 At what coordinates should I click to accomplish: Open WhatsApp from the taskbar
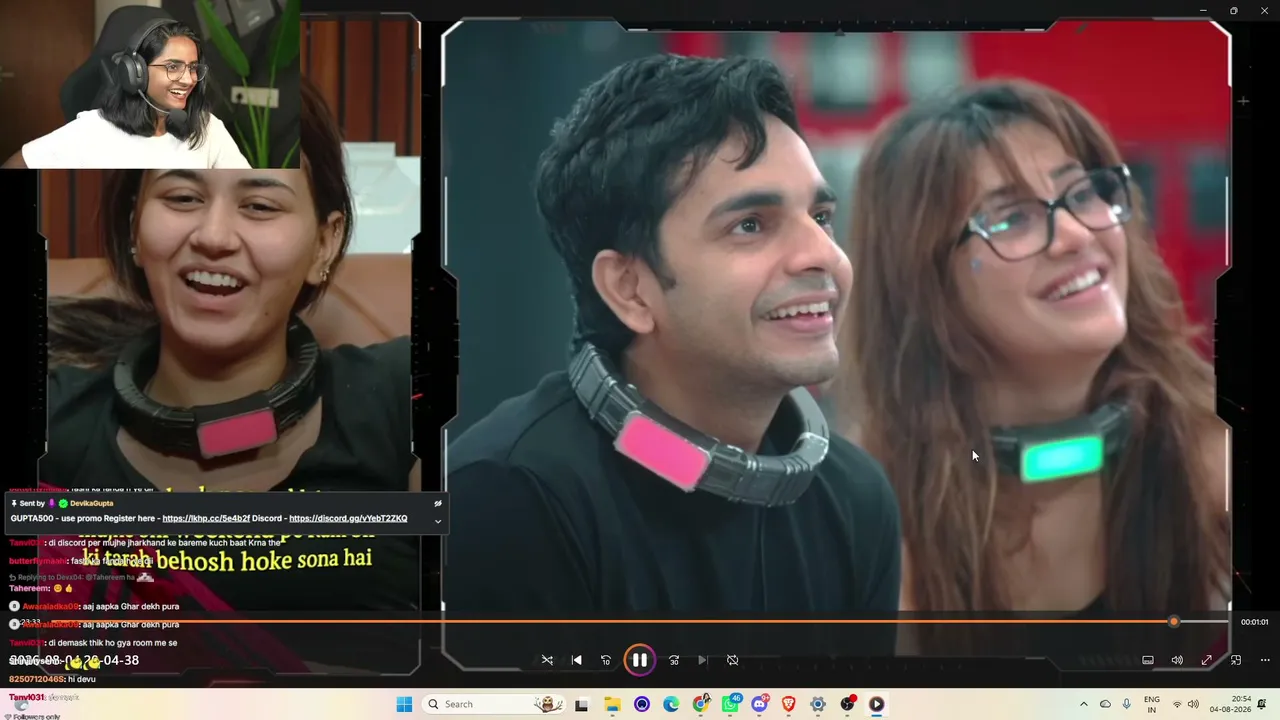coord(731,704)
